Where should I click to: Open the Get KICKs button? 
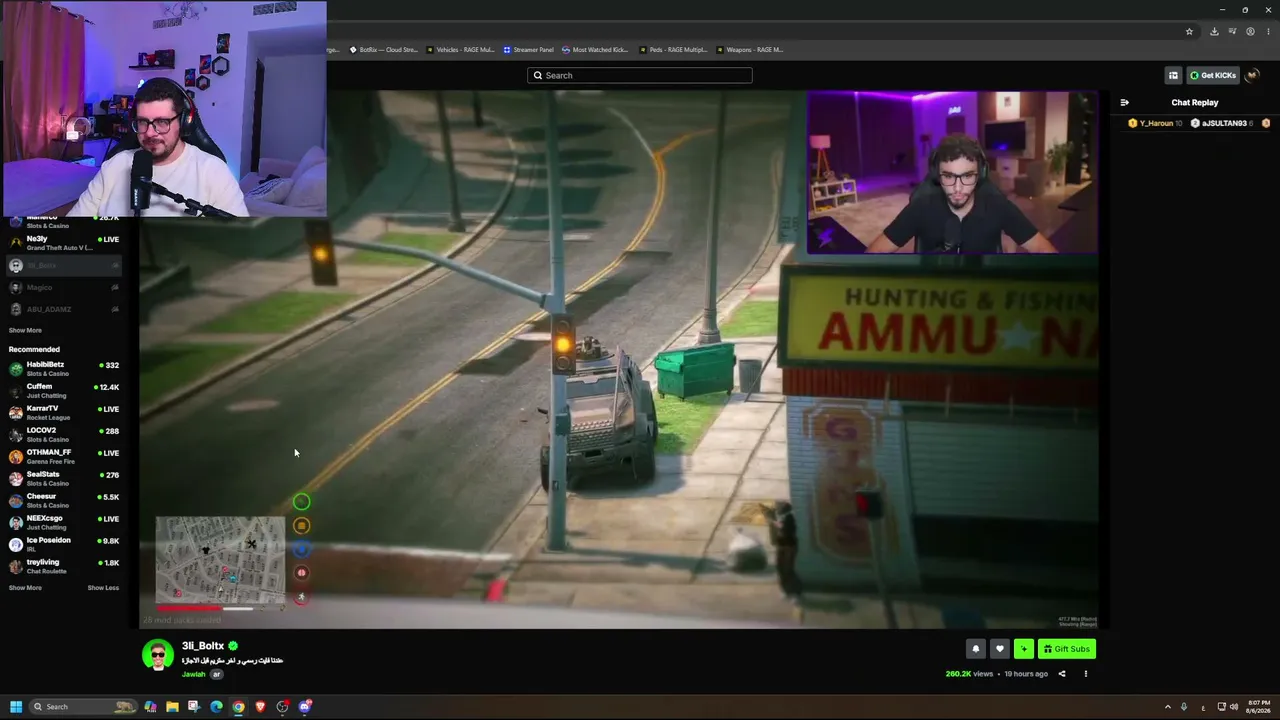(x=1212, y=75)
